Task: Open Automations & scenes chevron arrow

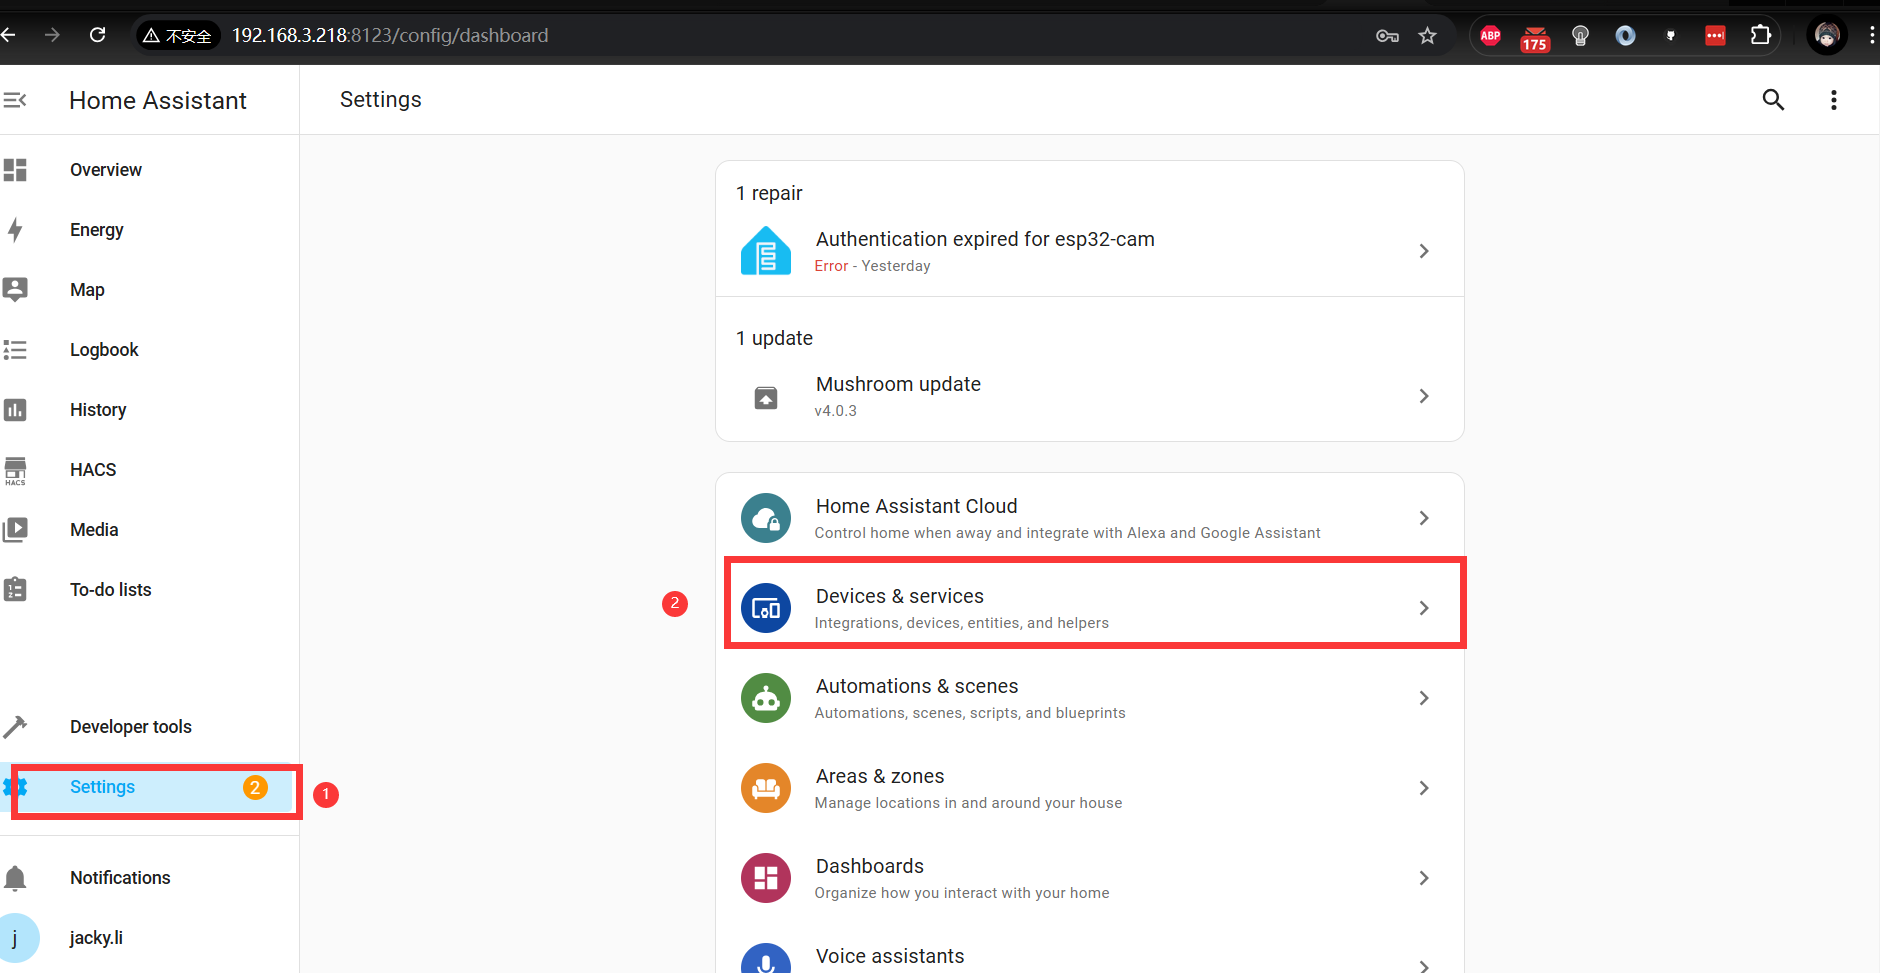Action: [x=1424, y=698]
